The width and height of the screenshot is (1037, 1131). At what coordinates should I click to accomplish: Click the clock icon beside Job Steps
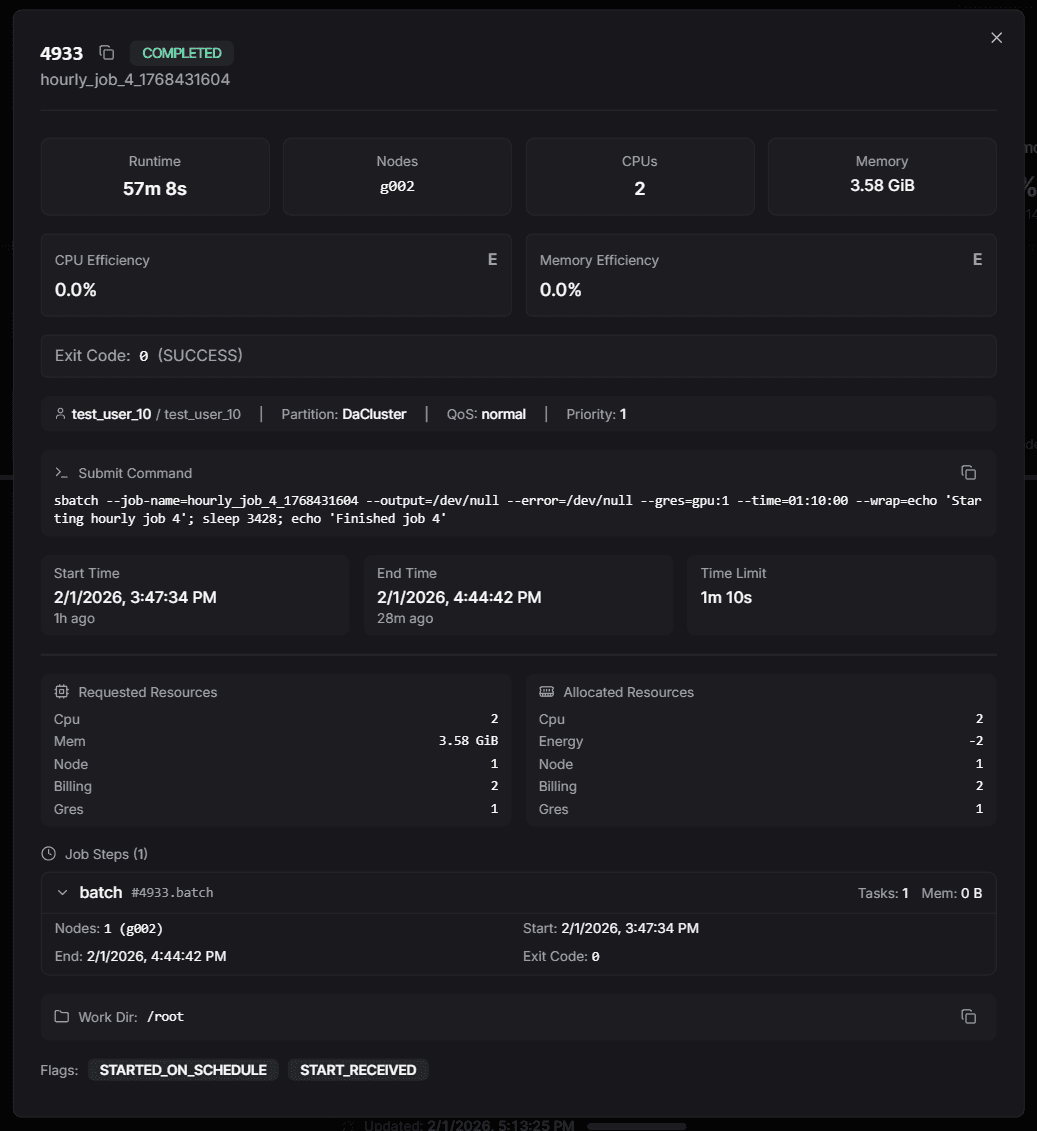[48, 853]
